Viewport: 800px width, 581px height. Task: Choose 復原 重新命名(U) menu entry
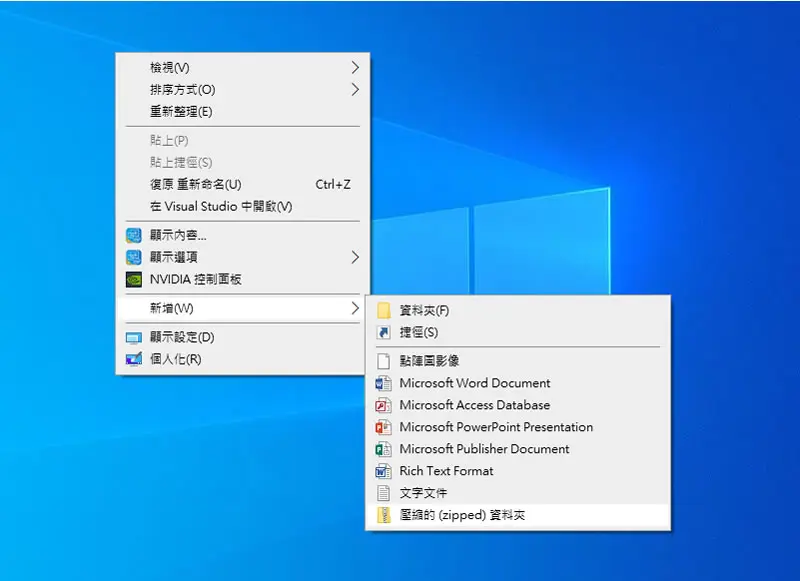pos(243,184)
